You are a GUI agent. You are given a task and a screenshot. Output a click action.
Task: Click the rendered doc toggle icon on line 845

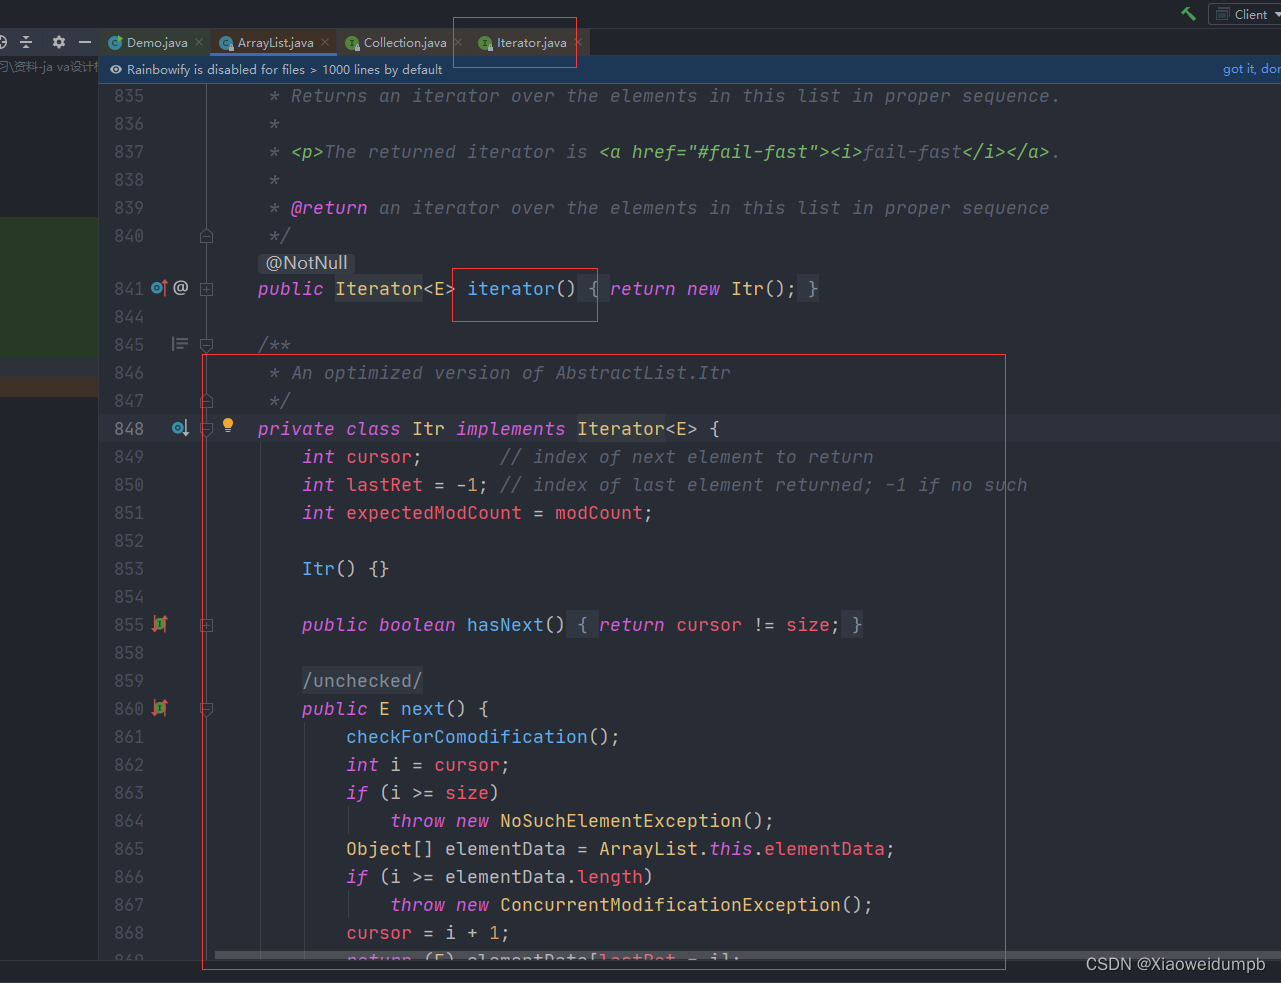click(x=180, y=344)
